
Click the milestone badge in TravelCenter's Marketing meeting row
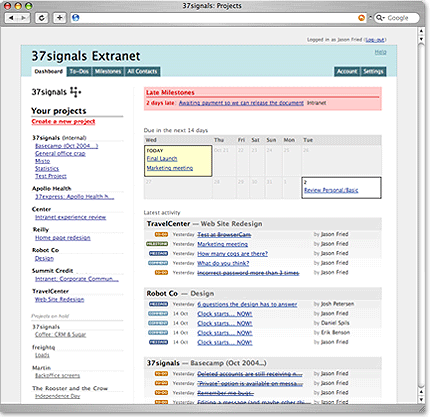point(157,244)
